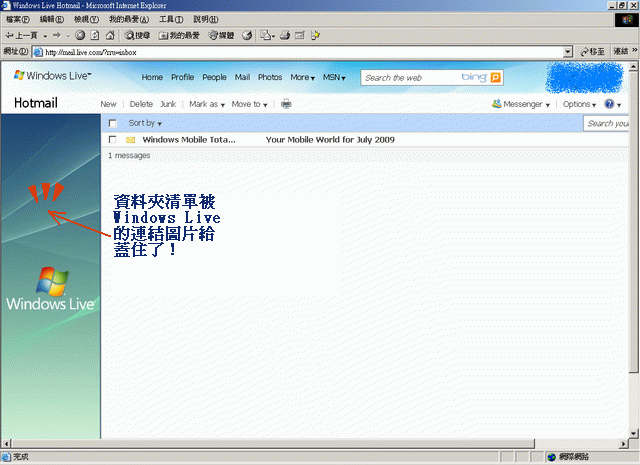The height and width of the screenshot is (465, 640).
Task: Click the Messenger people icon
Action: (497, 104)
